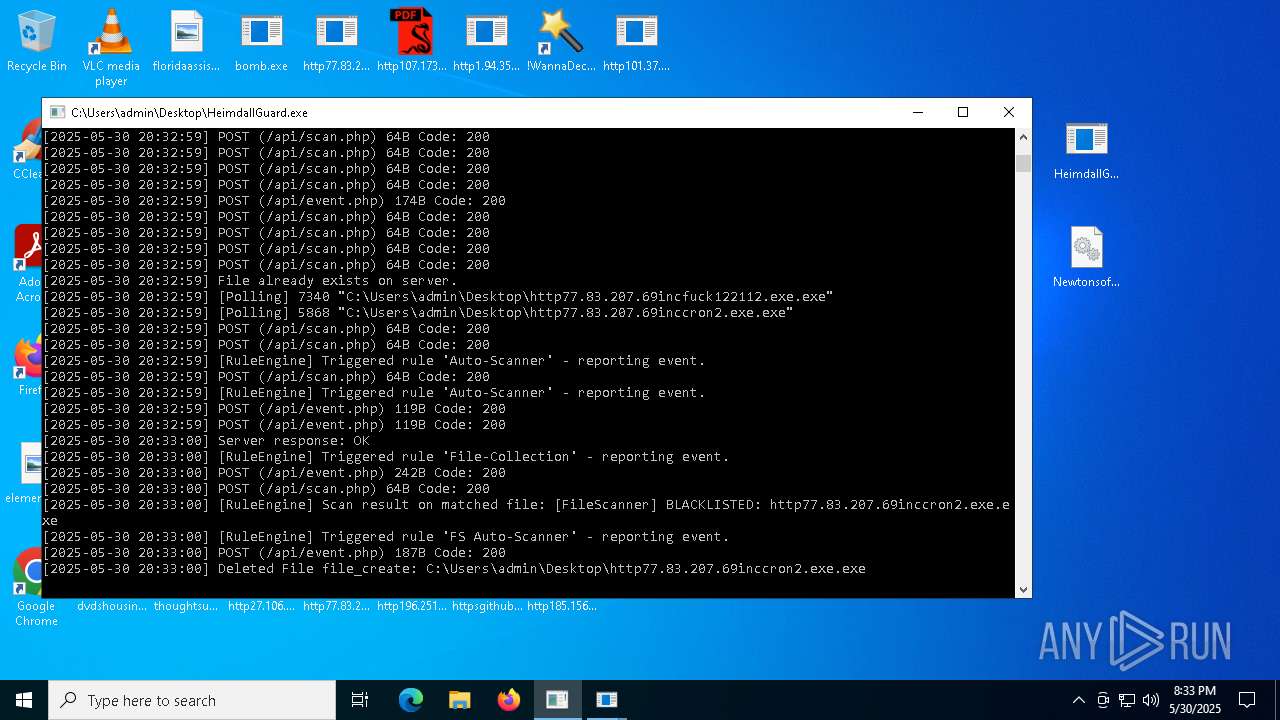Viewport: 1280px width, 720px height.
Task: Open the Recycle Bin desktop icon
Action: tap(37, 41)
